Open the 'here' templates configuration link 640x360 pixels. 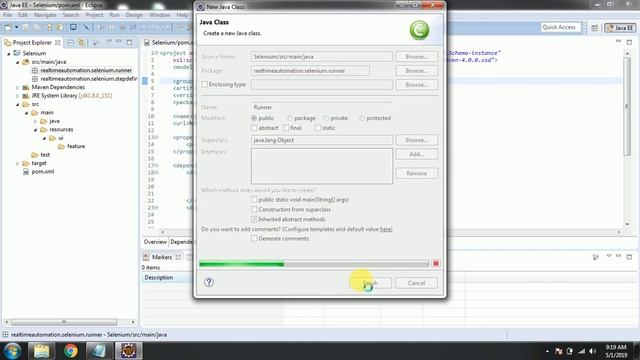(385, 229)
